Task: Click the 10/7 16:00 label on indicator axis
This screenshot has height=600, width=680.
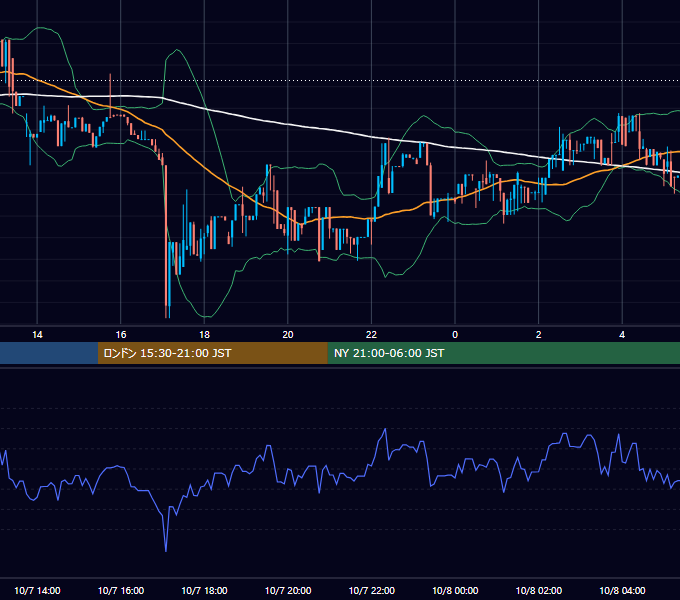Action: click(121, 590)
